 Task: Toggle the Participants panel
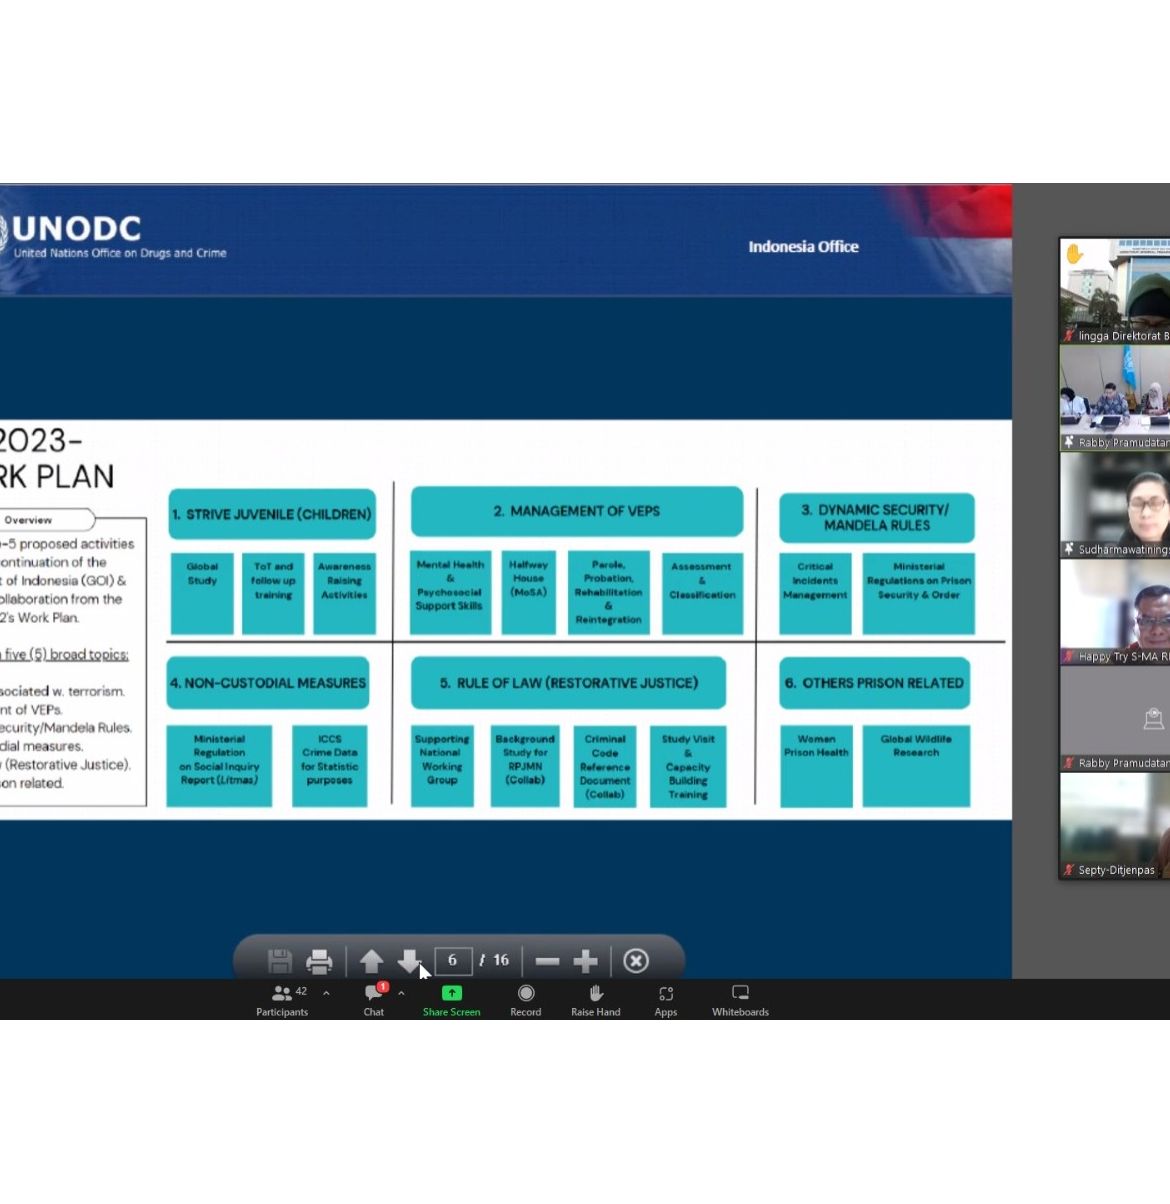pos(282,999)
